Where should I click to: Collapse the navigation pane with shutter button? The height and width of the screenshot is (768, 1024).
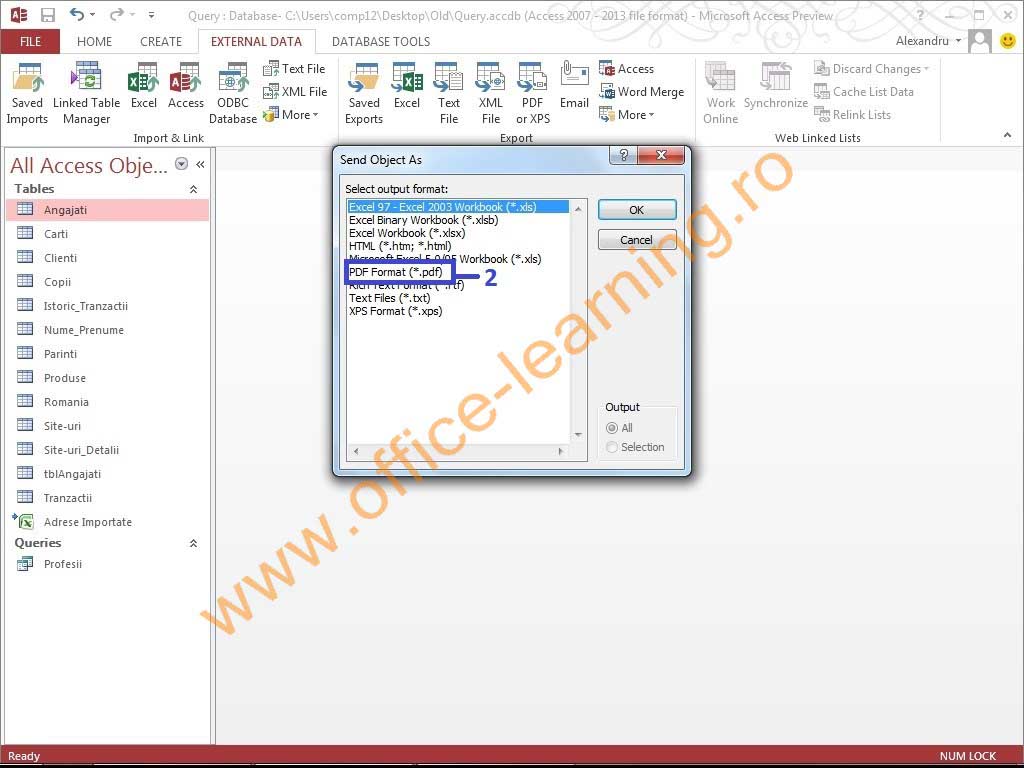pyautogui.click(x=200, y=165)
